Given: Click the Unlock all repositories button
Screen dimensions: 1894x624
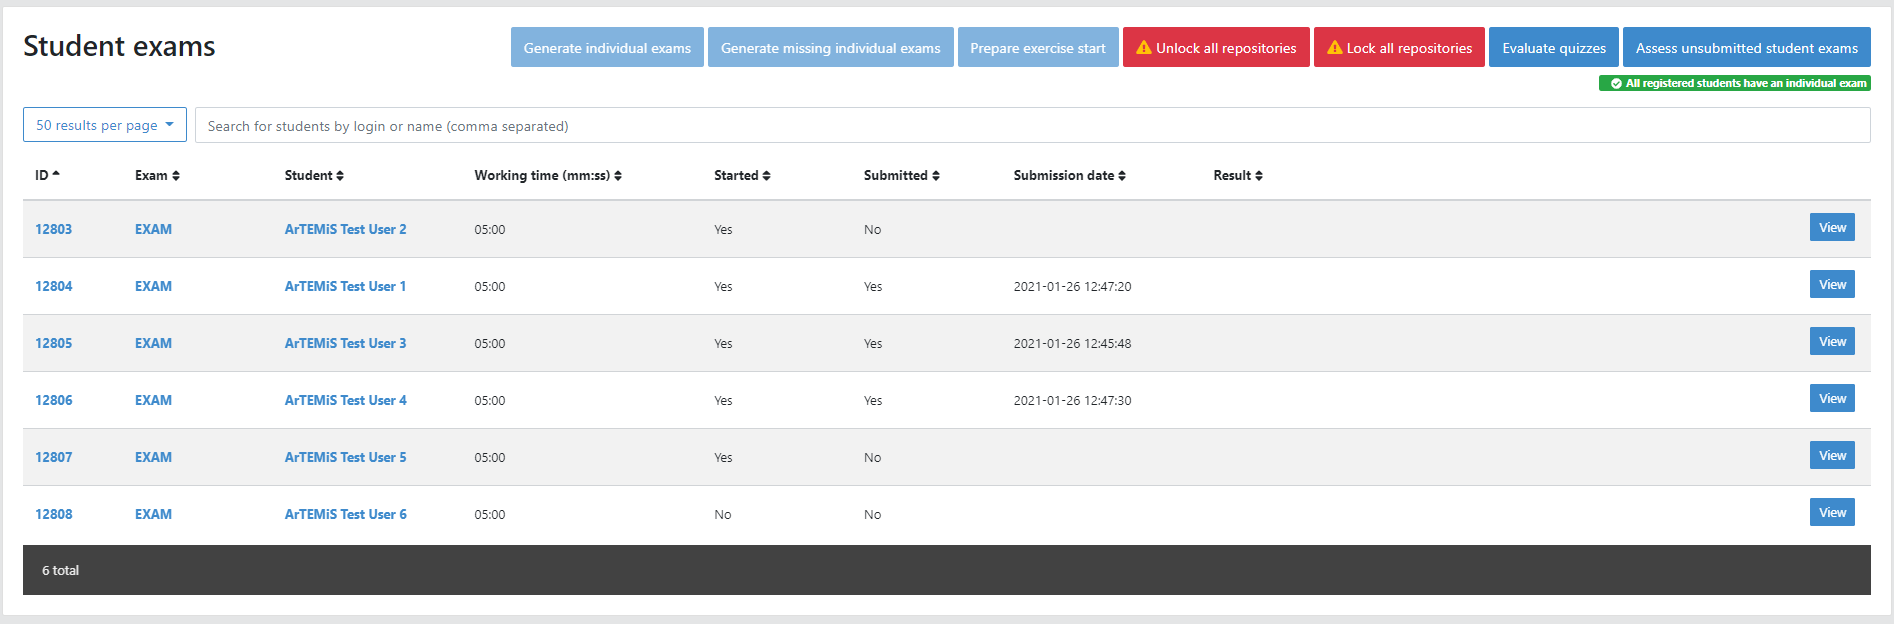Looking at the screenshot, I should tap(1216, 47).
